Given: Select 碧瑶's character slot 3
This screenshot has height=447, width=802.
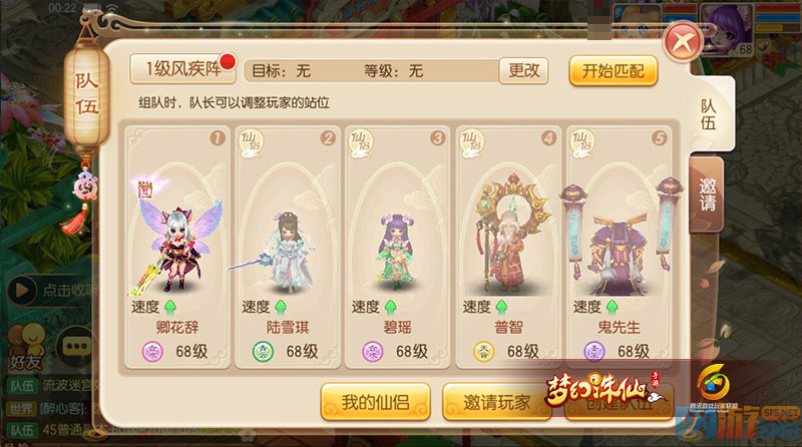Looking at the screenshot, I should point(397,247).
